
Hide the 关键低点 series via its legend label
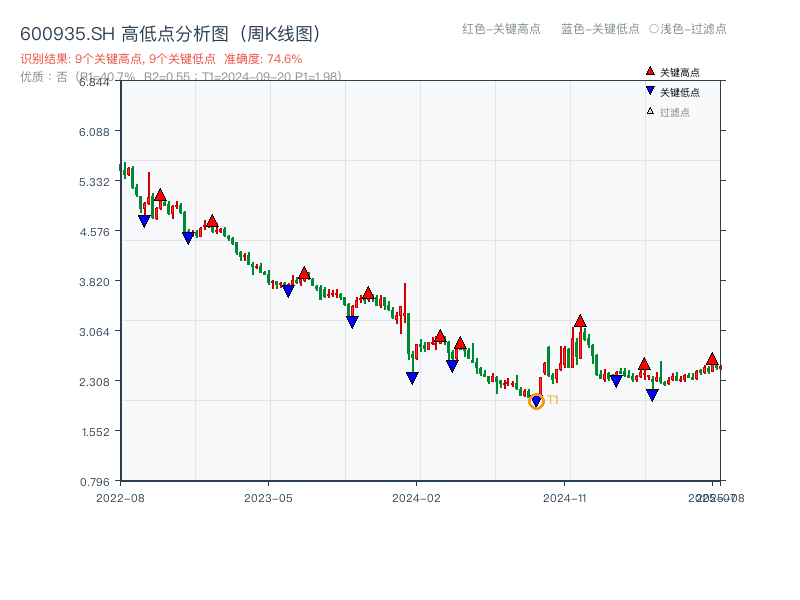tap(680, 92)
